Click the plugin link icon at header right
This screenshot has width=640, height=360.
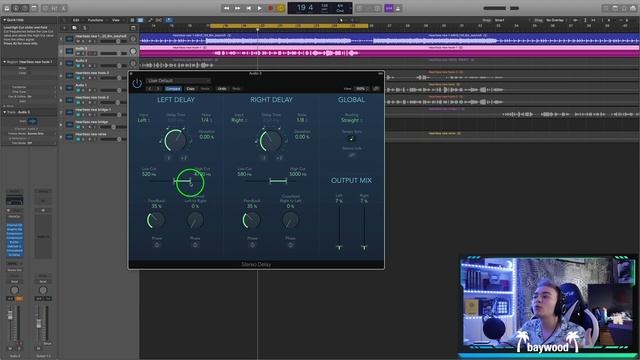(x=376, y=89)
